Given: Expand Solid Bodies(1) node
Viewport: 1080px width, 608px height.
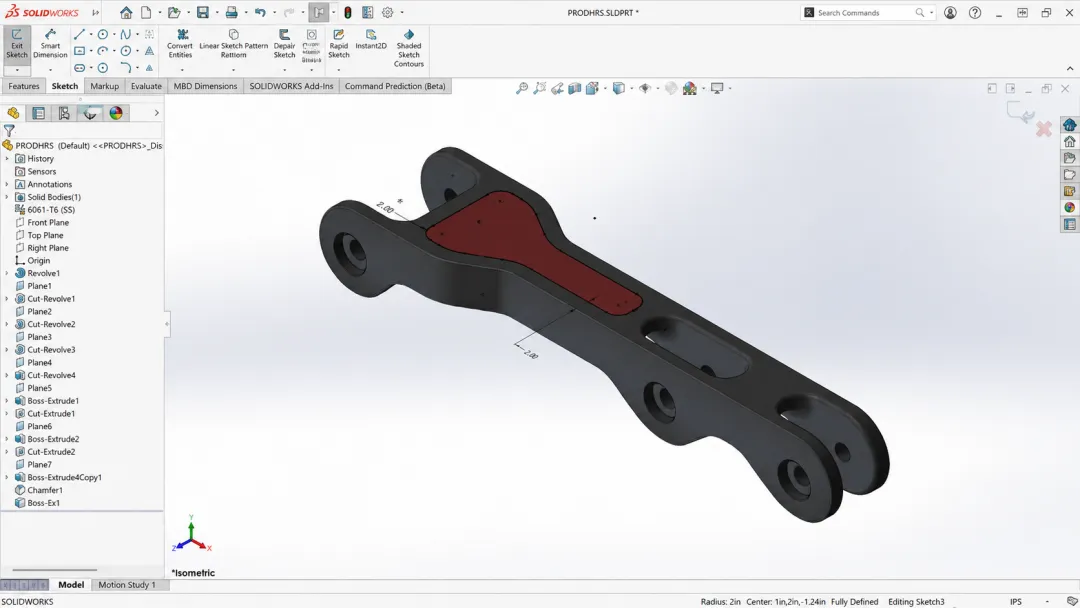Looking at the screenshot, I should tap(7, 197).
